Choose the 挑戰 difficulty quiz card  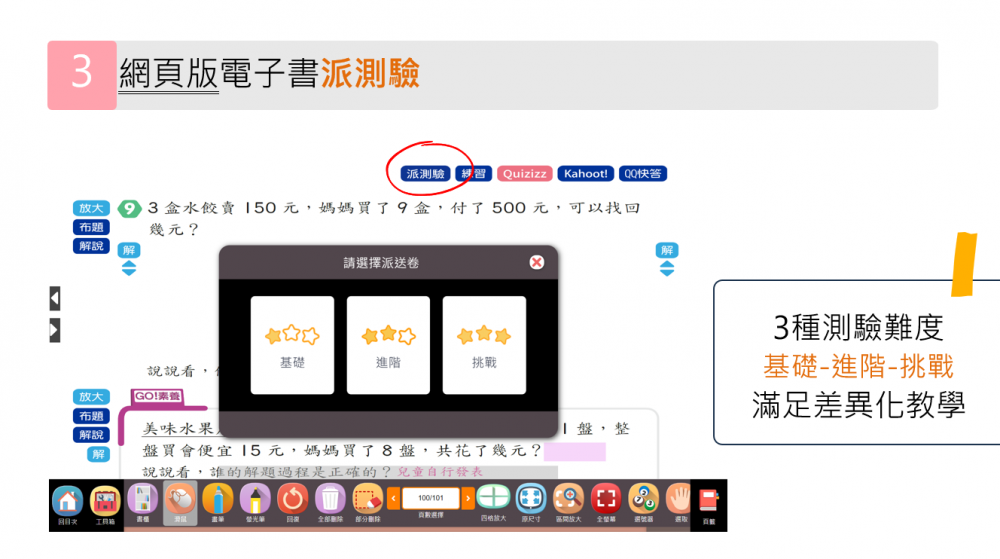coord(484,345)
